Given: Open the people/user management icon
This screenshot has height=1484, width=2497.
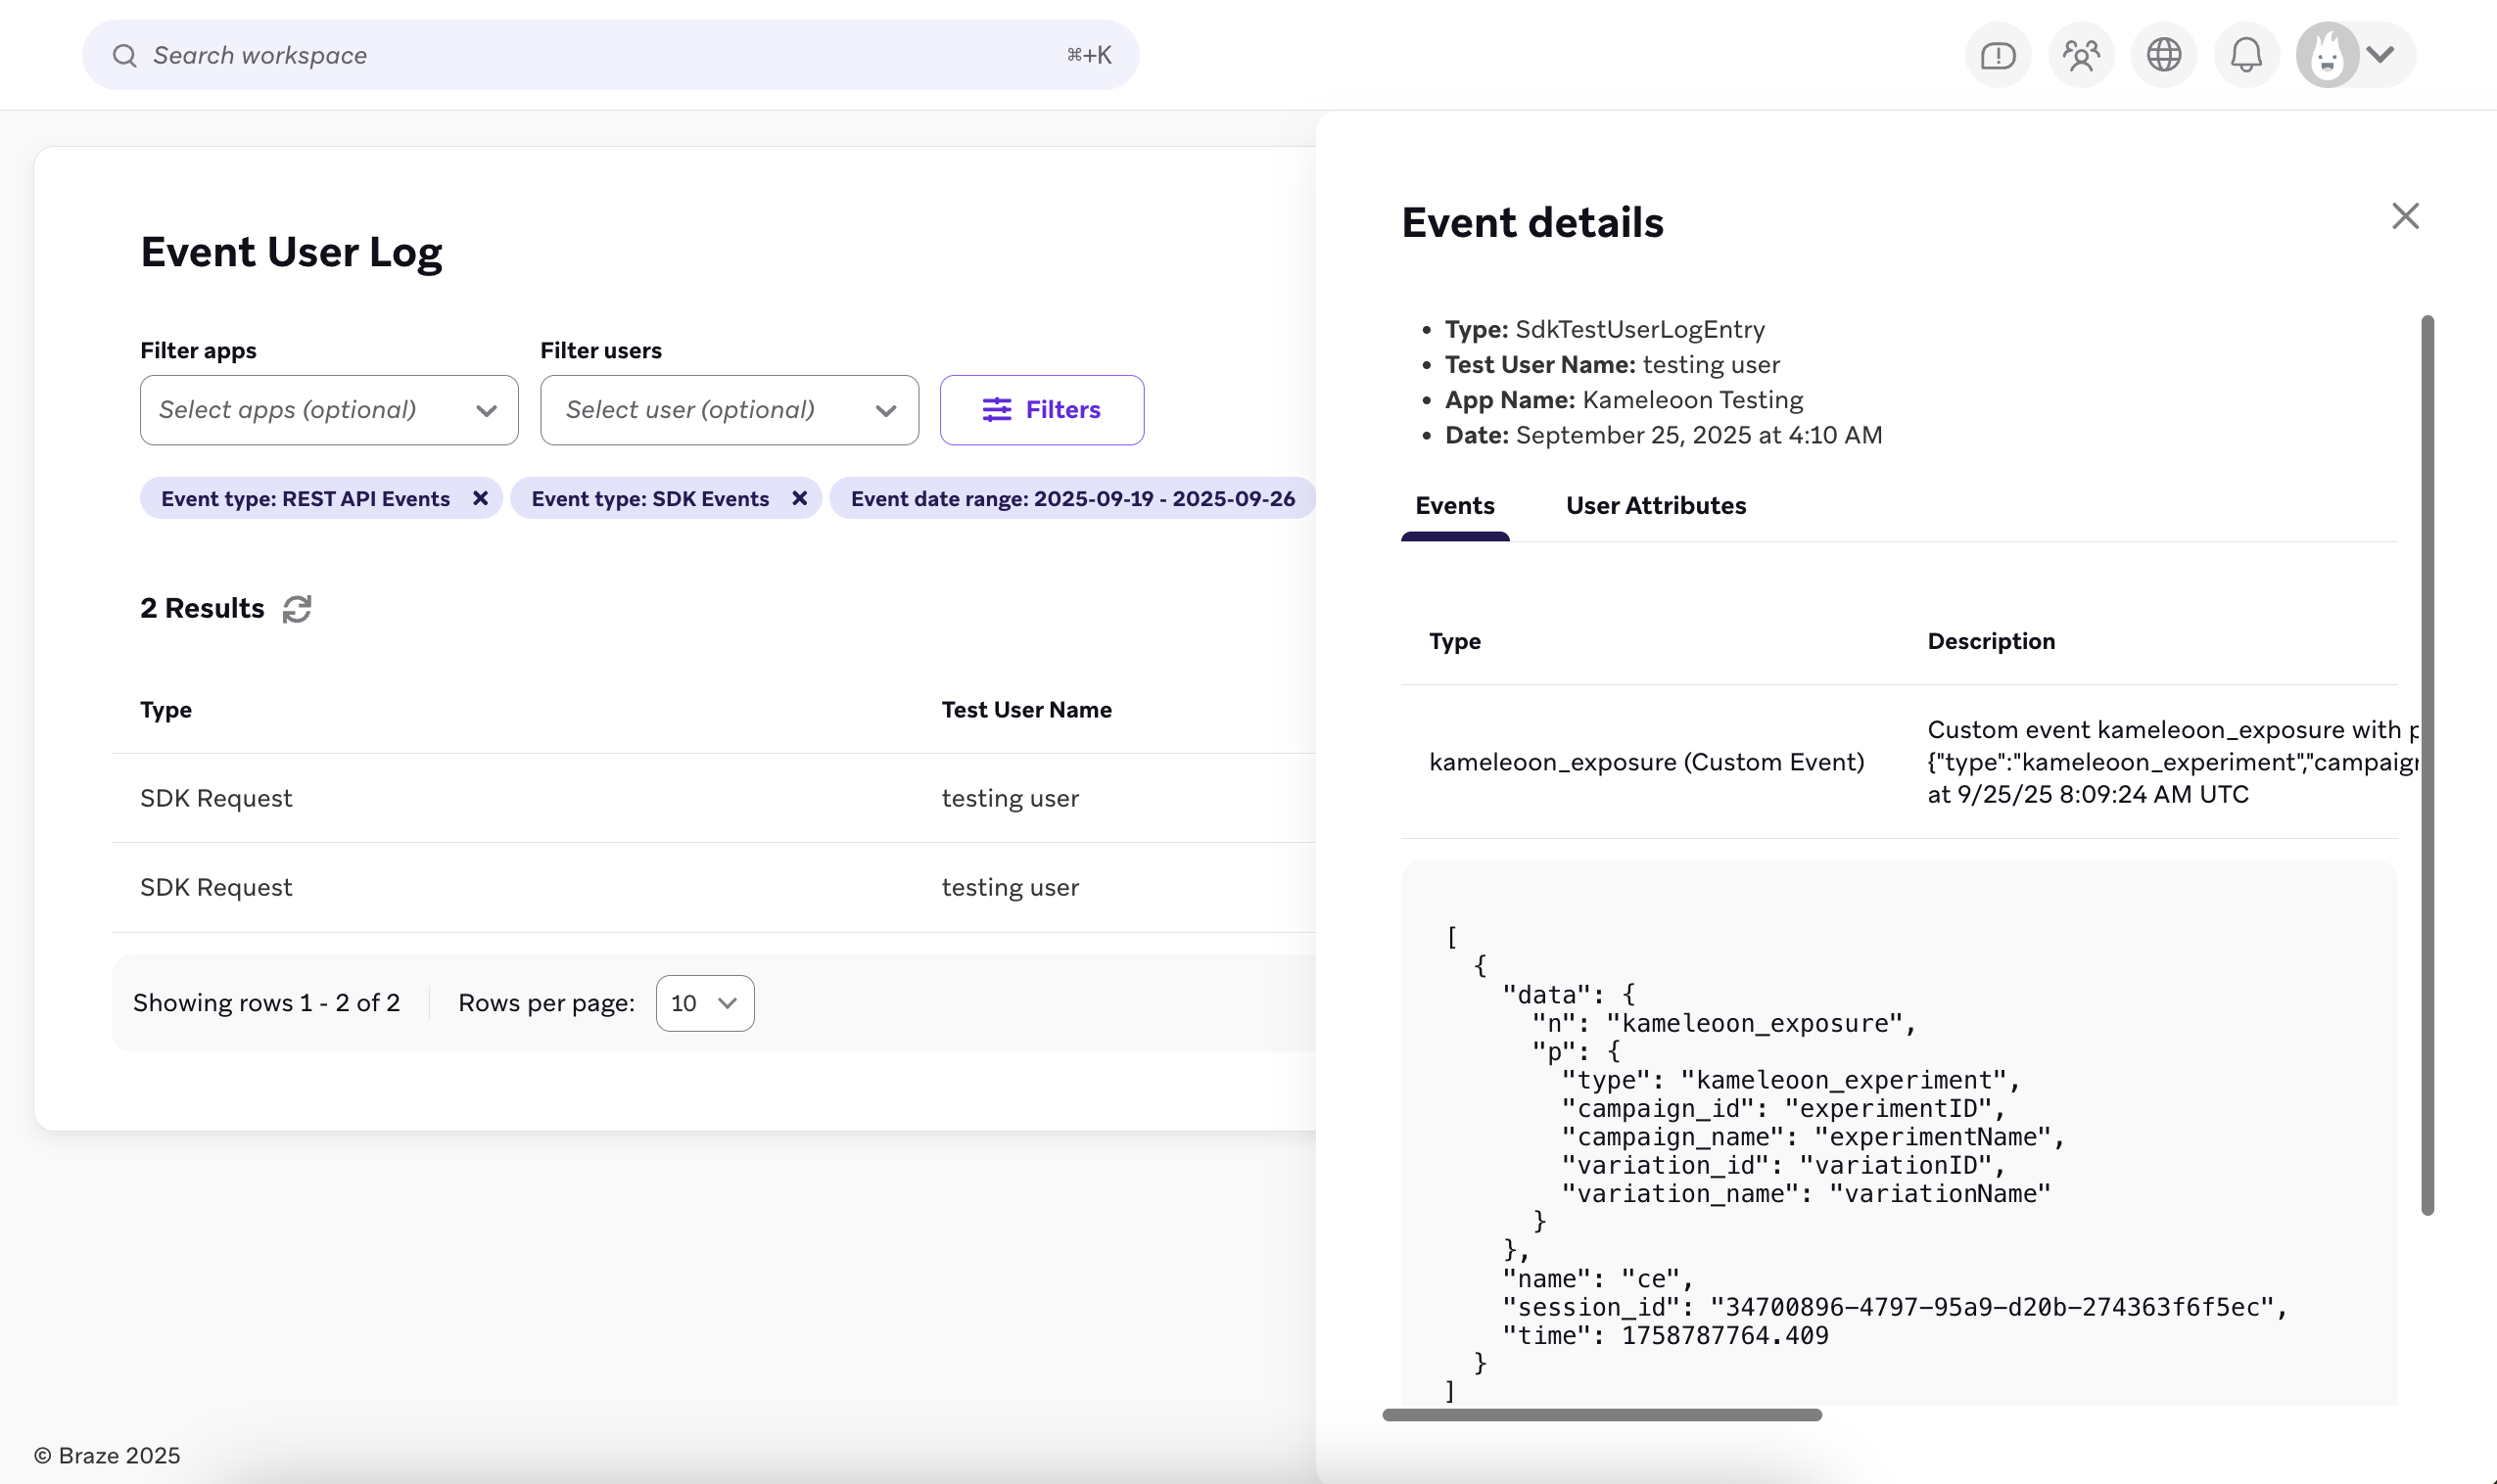Looking at the screenshot, I should [2081, 54].
